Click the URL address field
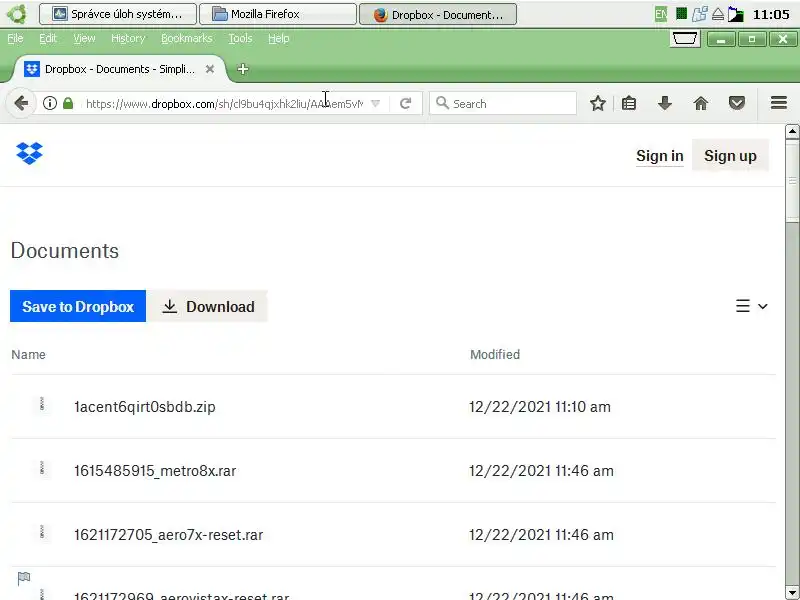800x600 pixels. click(224, 104)
